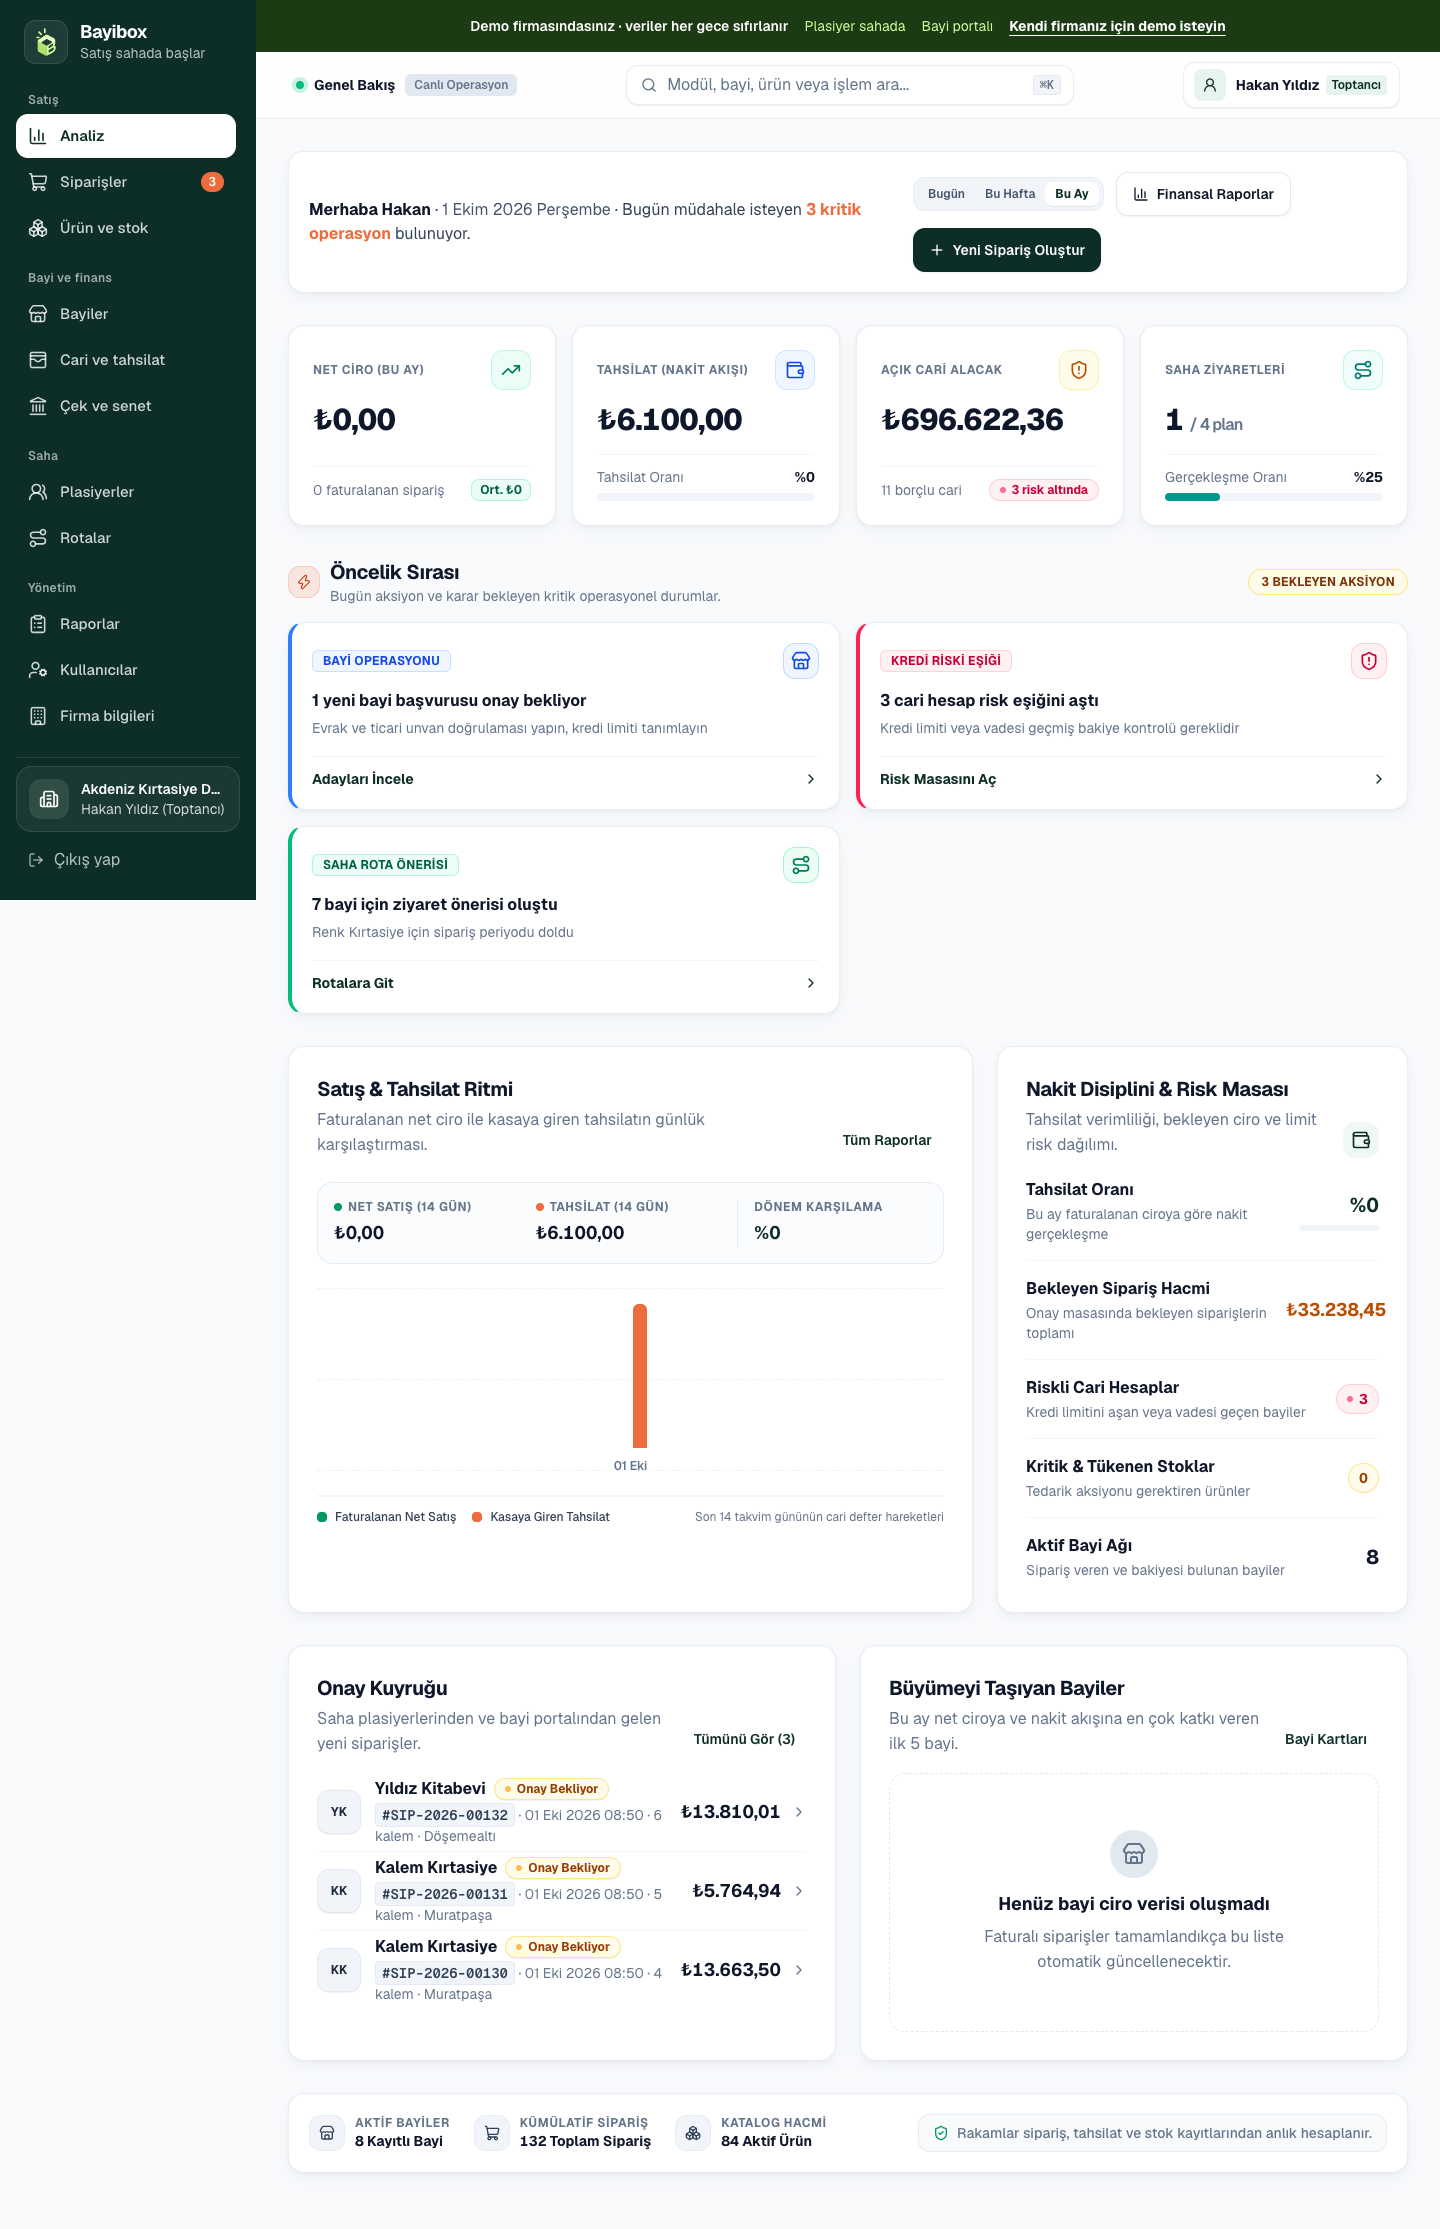Screen dimensions: 1440x2229
Task: Expand Risk Masasını Aç chevron
Action: (x=1379, y=779)
